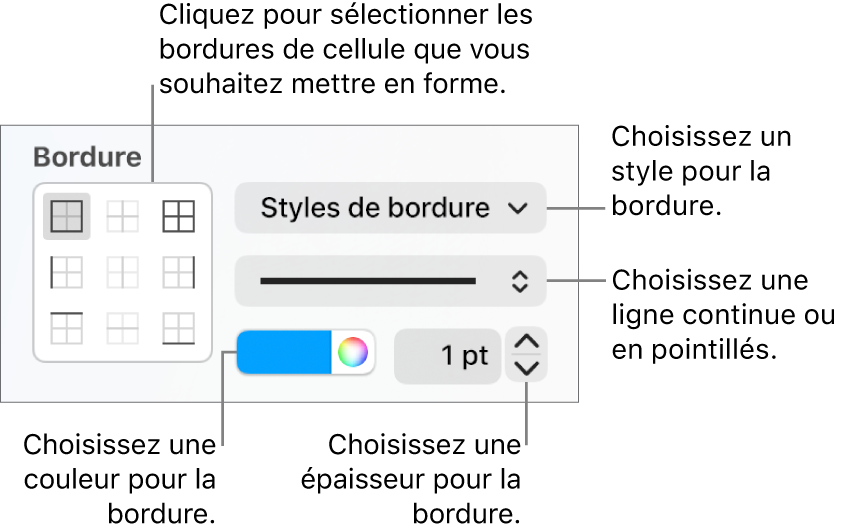Open the Styles de bordure pop-up menu
This screenshot has height=532, width=849.
coord(390,208)
